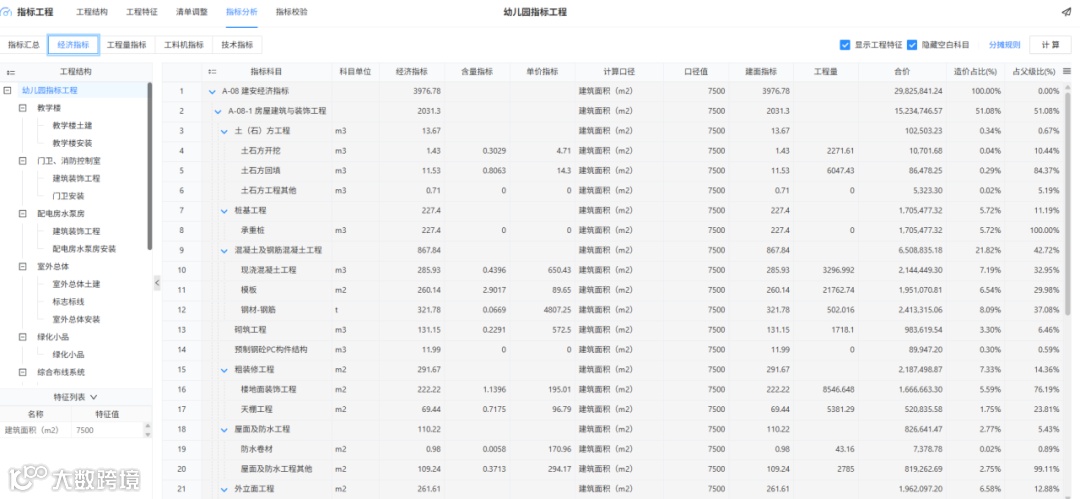Collapse the A-08 建安经济指标 row
The height and width of the screenshot is (499, 1080).
212,92
